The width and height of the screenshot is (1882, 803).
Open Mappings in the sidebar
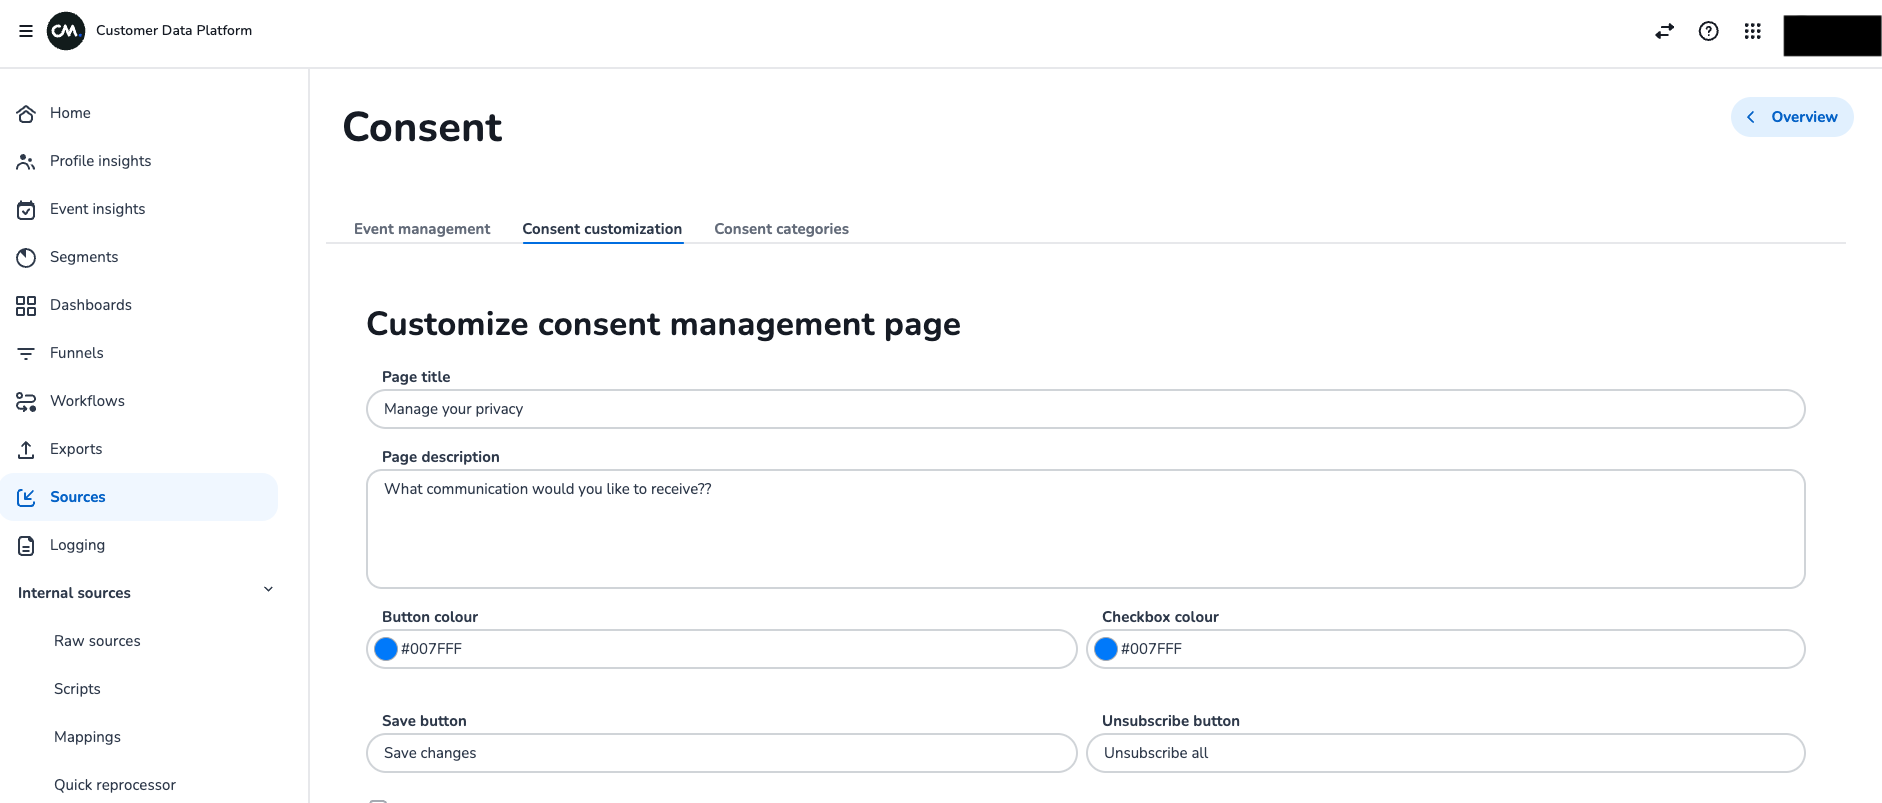tap(87, 737)
